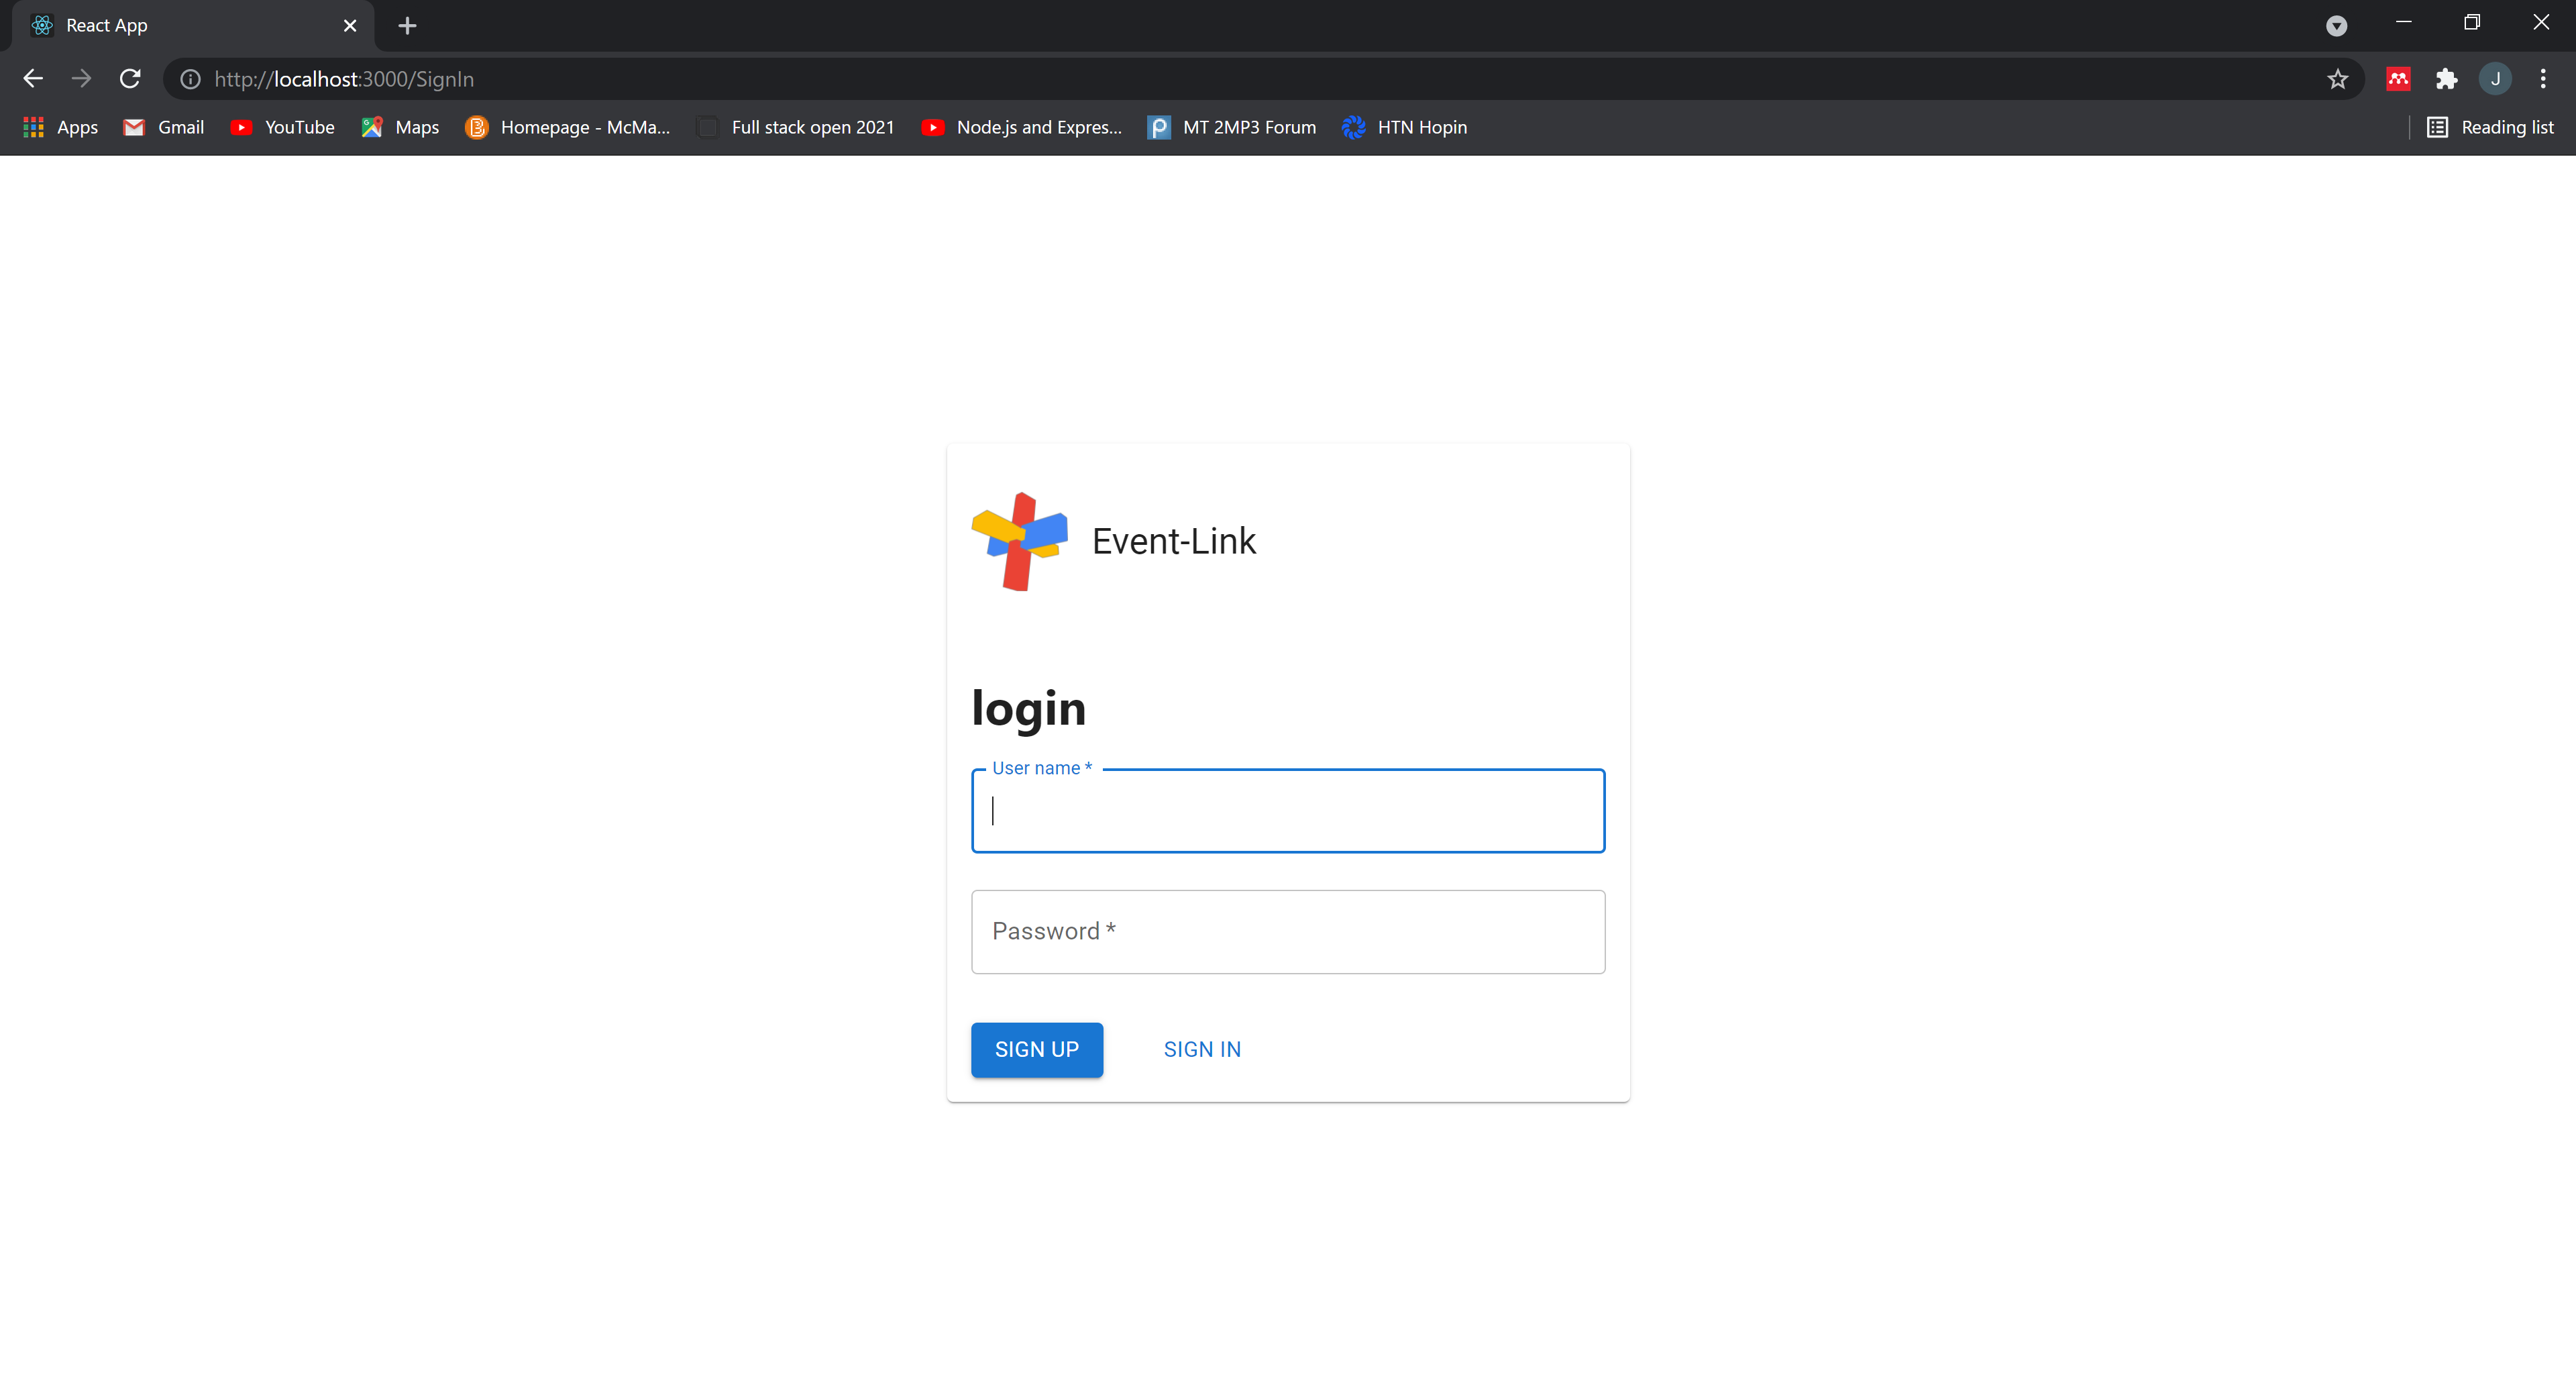Reload the current page

(130, 79)
